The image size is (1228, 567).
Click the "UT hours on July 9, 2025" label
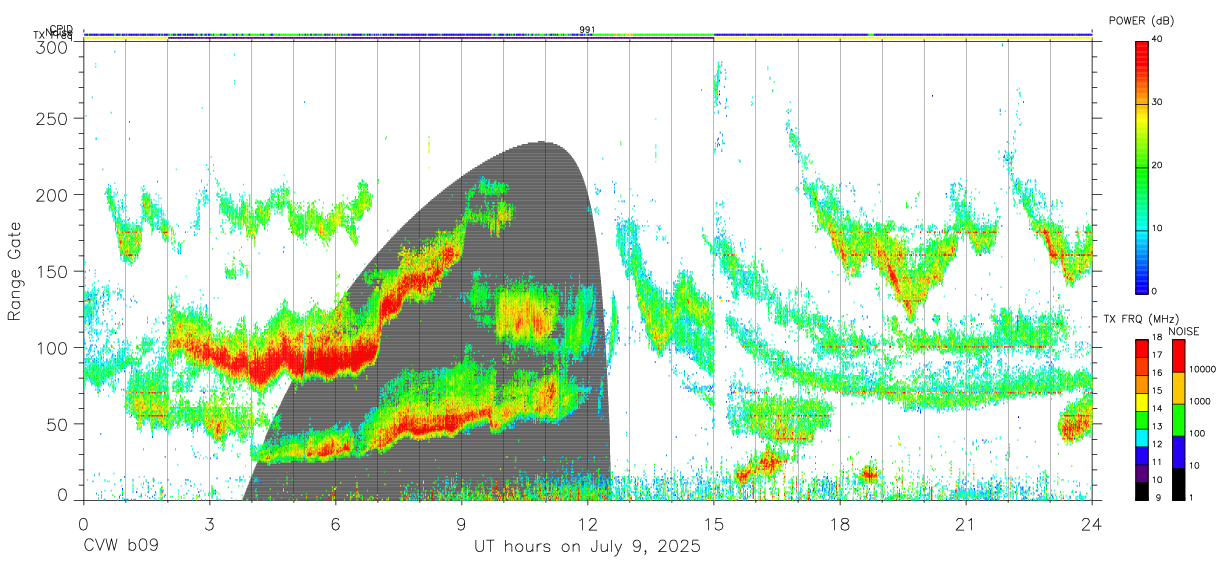587,547
